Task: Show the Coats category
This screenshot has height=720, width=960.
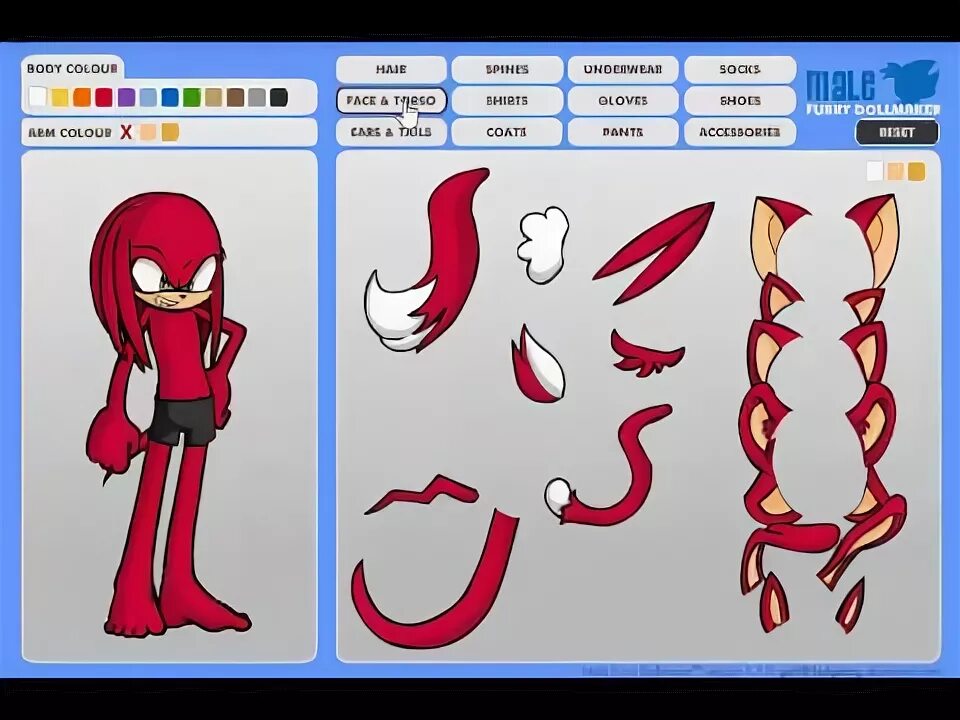Action: 507,132
